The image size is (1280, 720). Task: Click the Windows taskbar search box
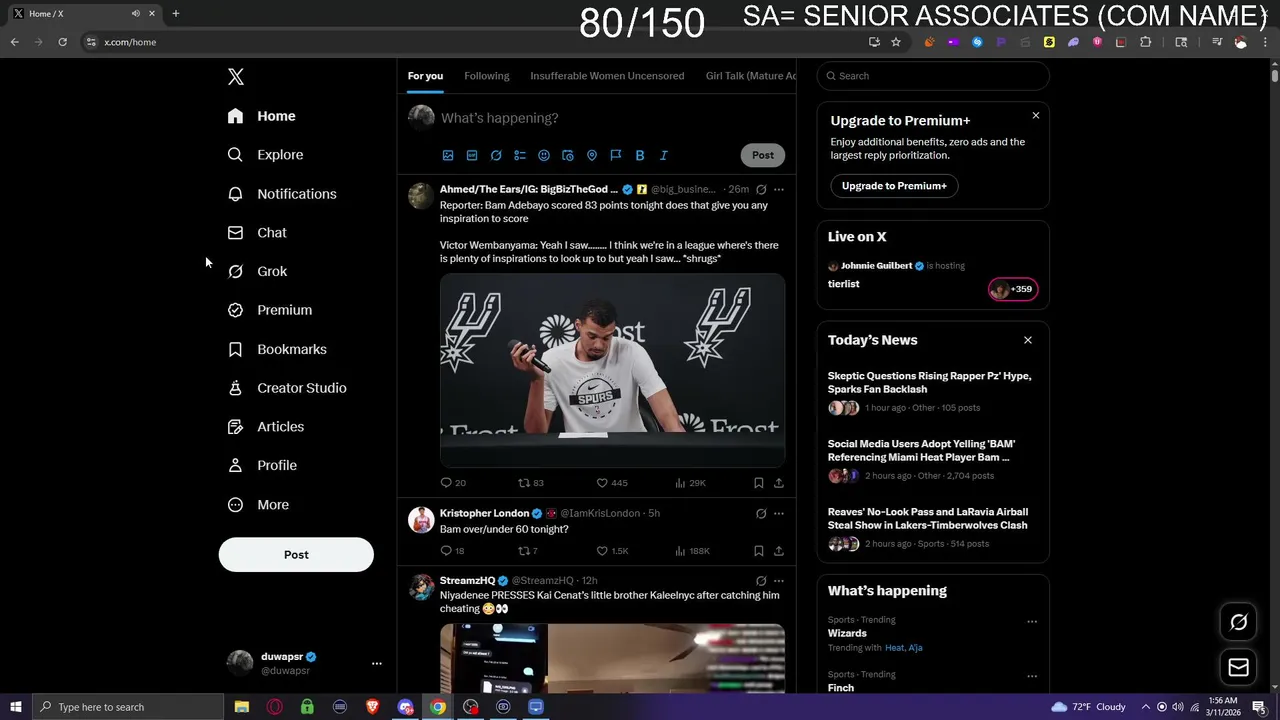[127, 707]
